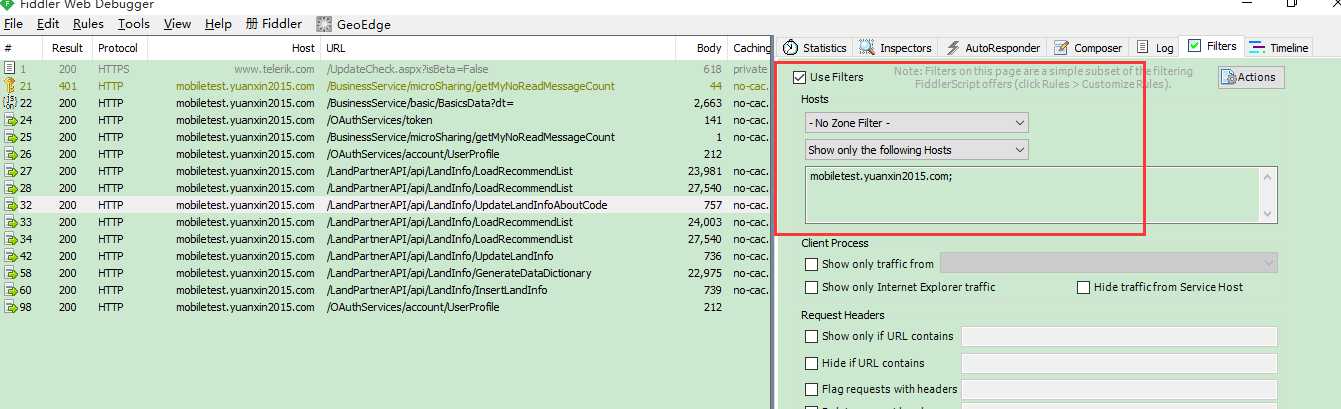Click the Filters green checkmark icon
This screenshot has height=409, width=1341.
point(1194,46)
